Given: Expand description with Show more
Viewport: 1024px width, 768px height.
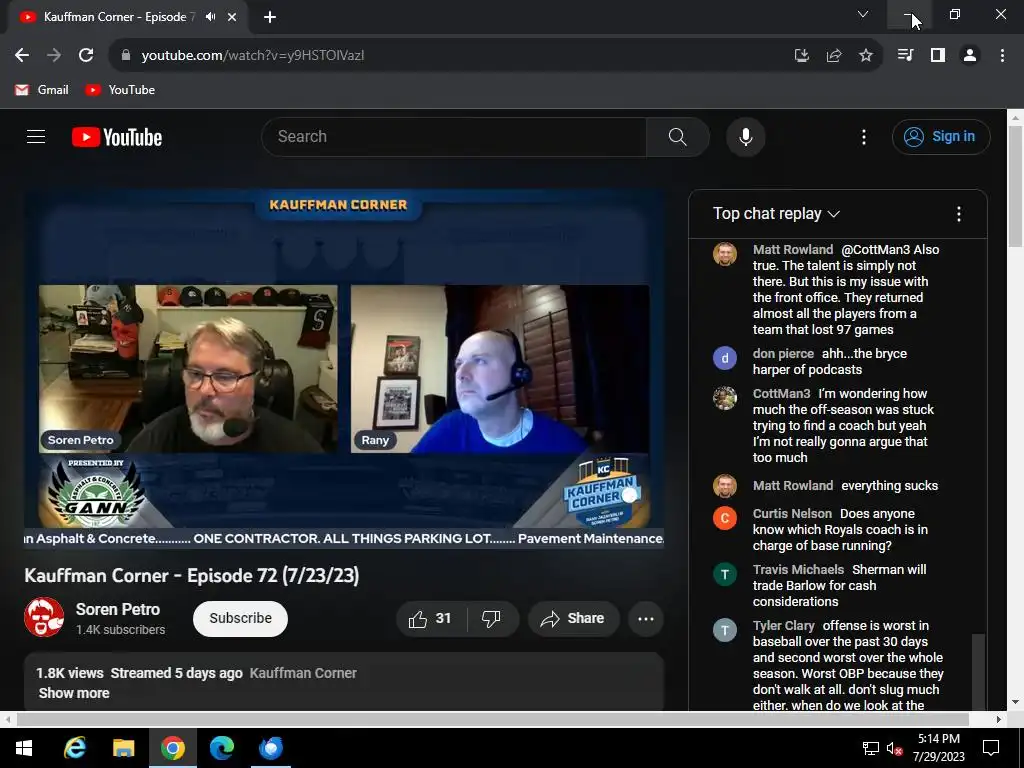Looking at the screenshot, I should [x=74, y=694].
